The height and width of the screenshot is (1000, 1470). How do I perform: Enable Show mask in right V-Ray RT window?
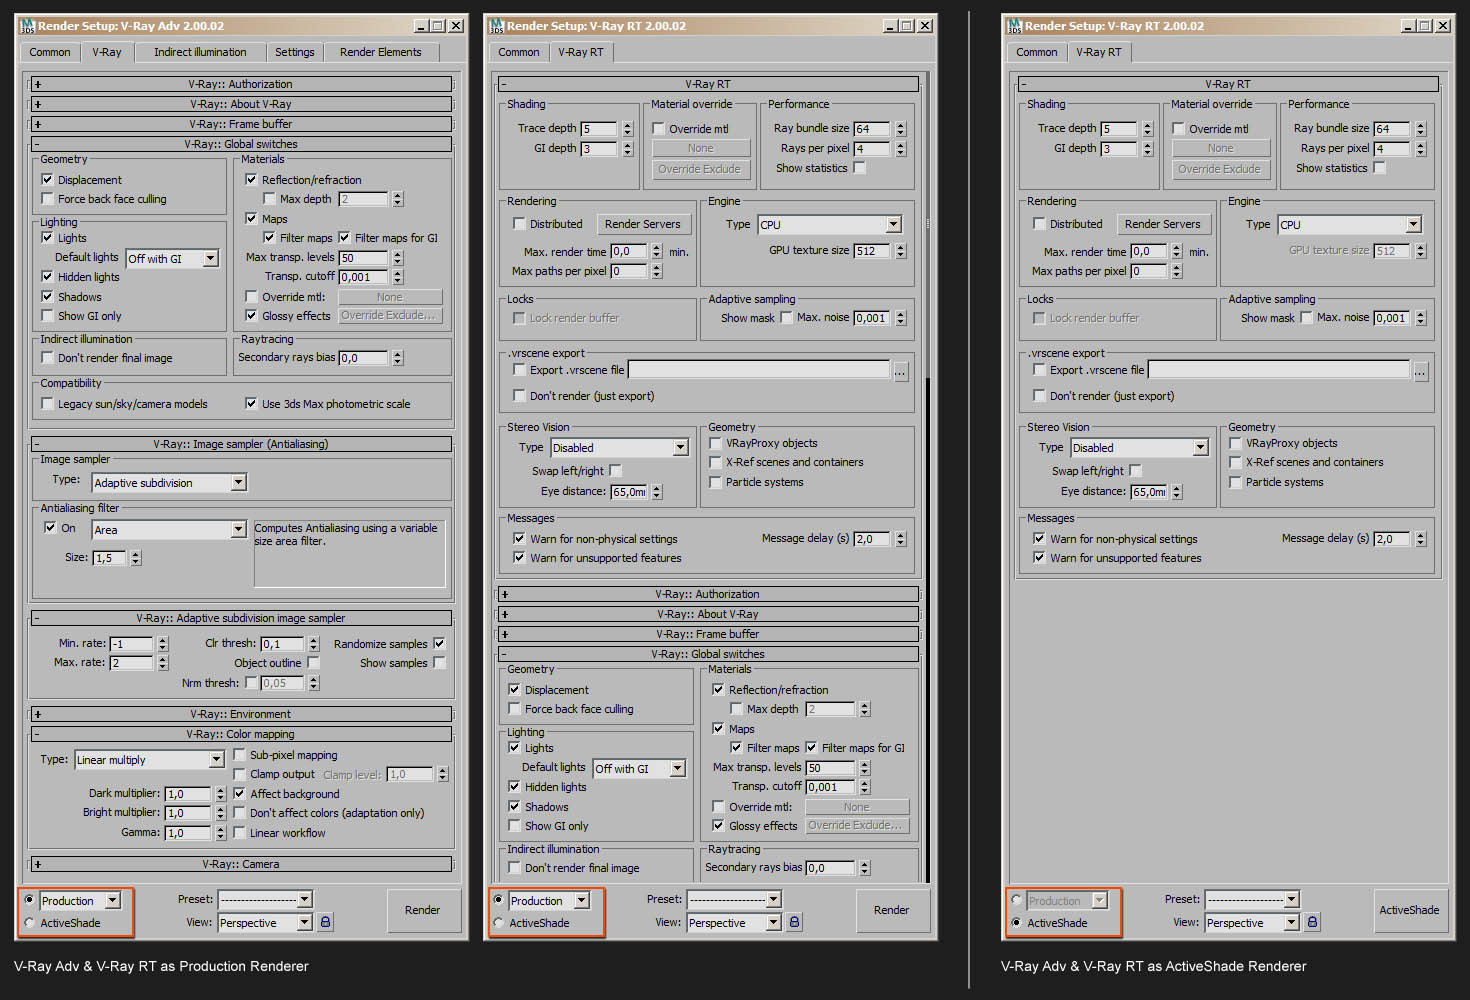click(x=1306, y=318)
